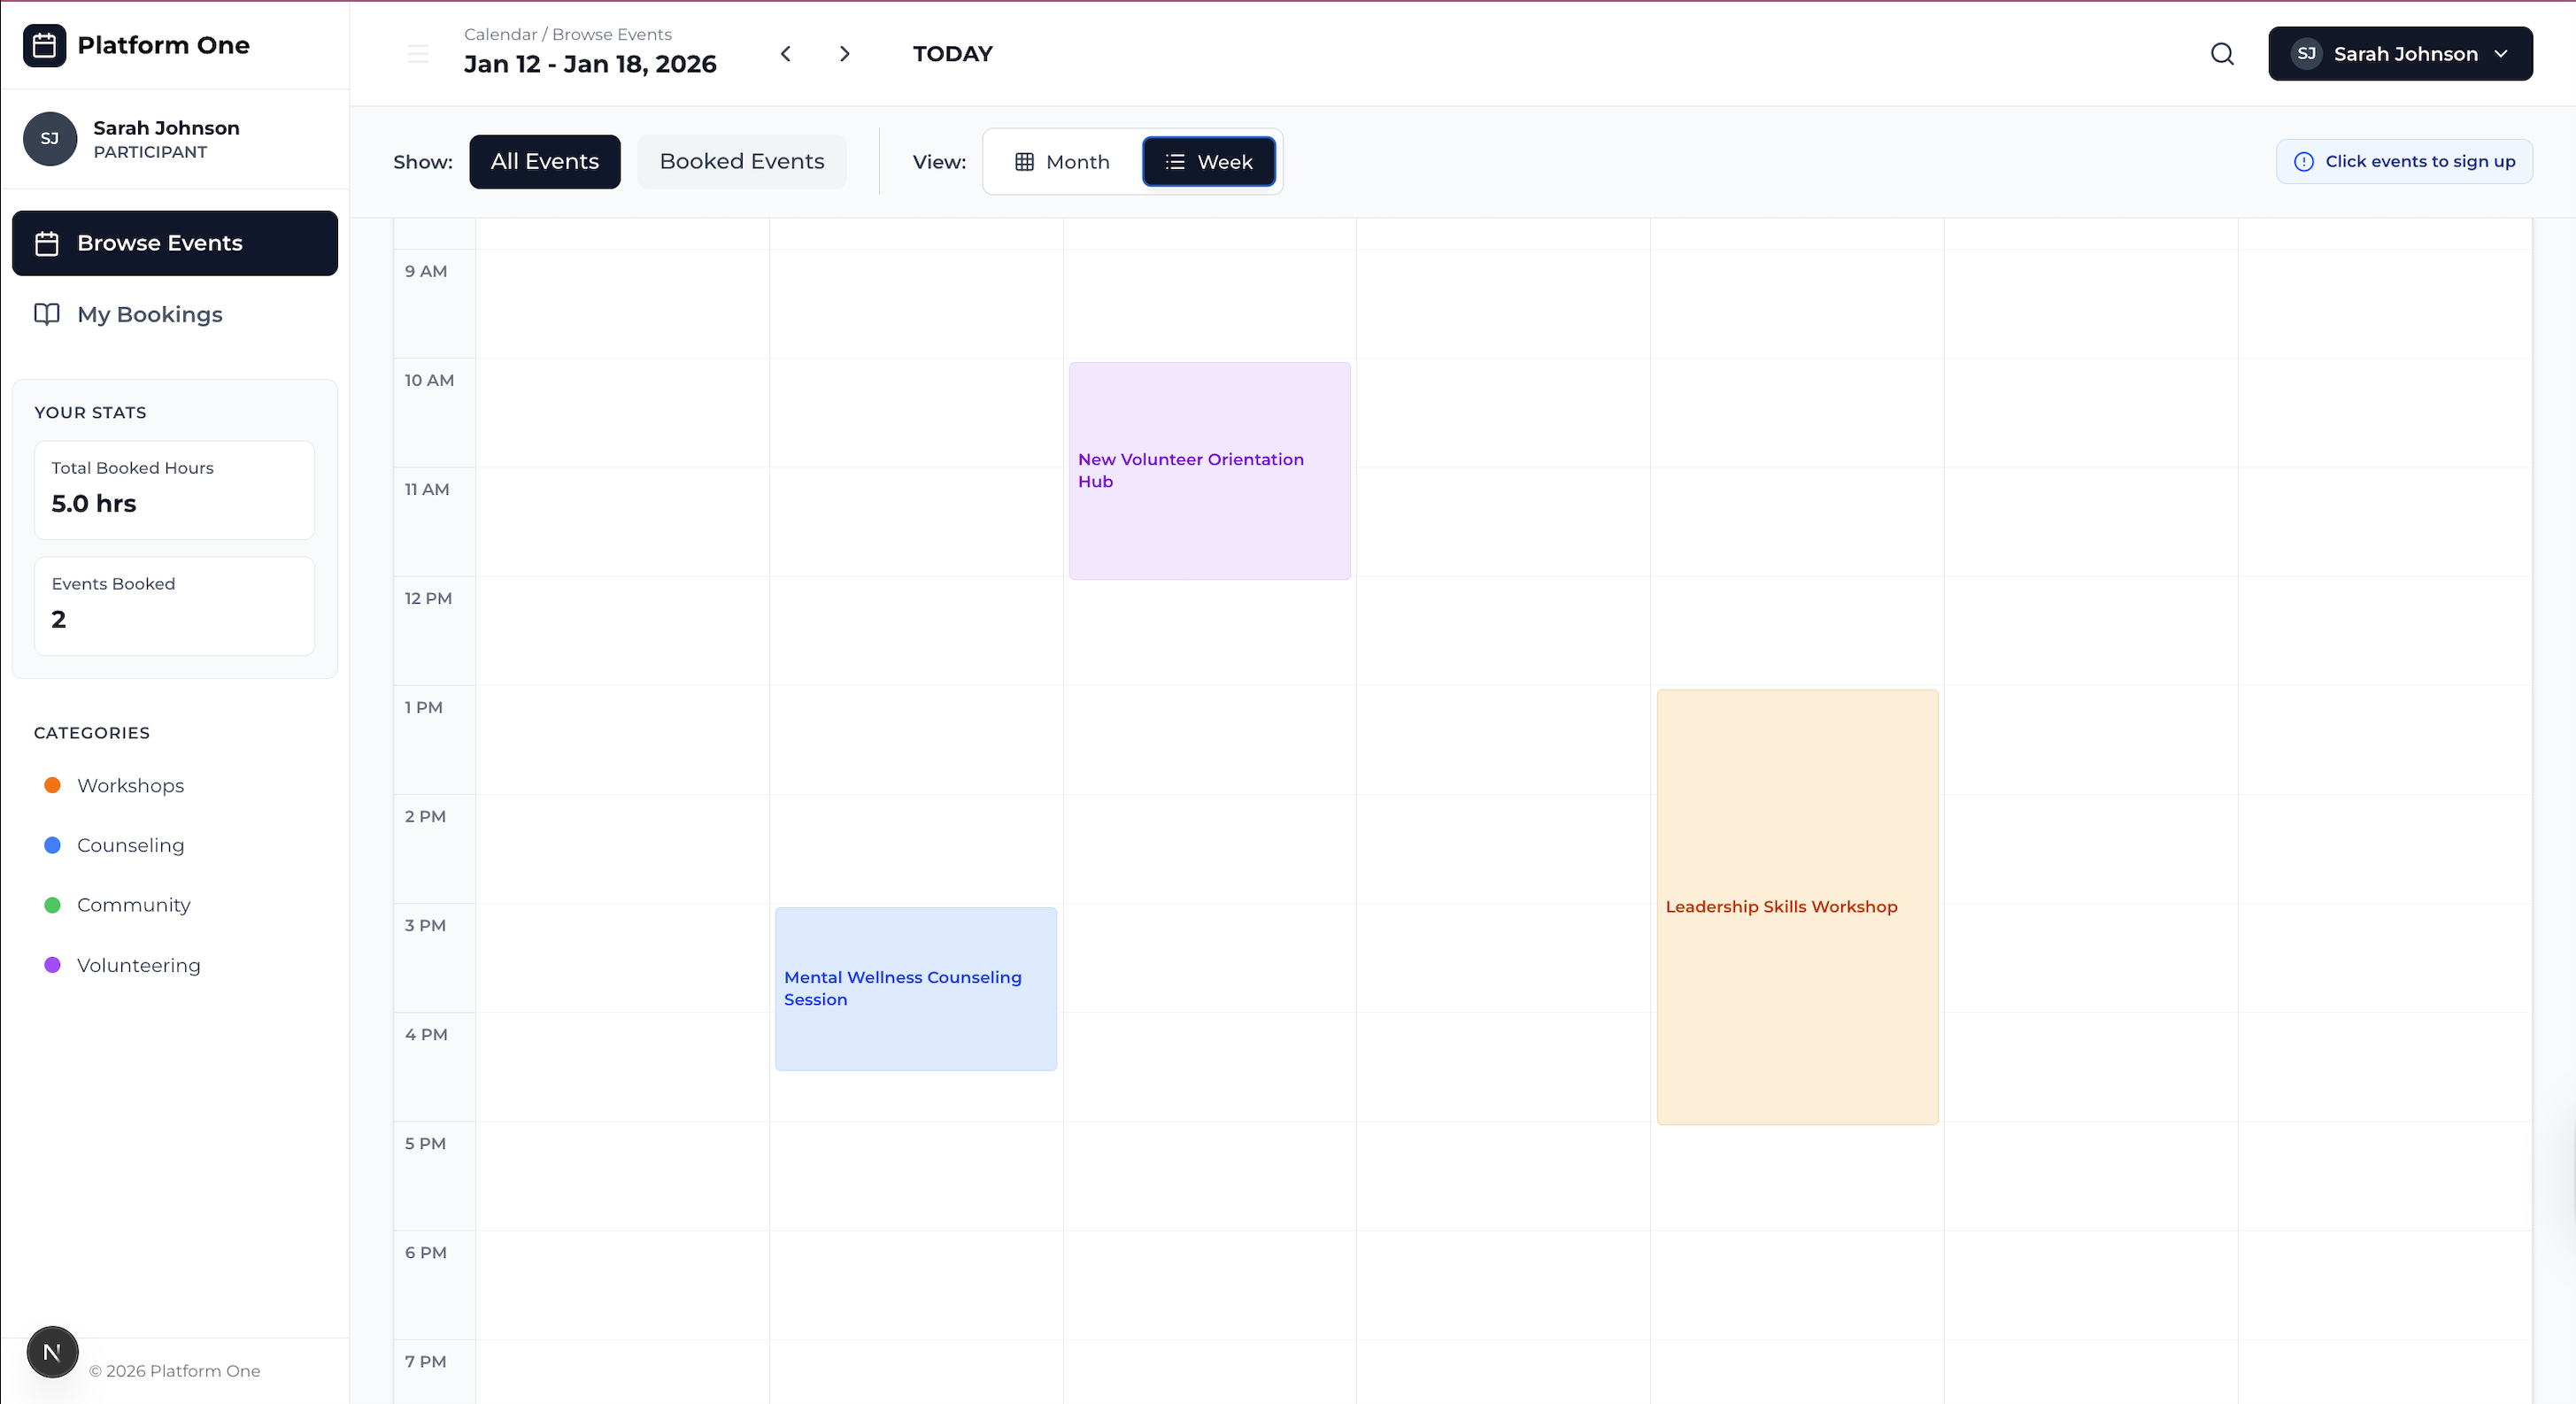Screen dimensions: 2576x1404
Task: Show only Booked Events
Action: tap(741, 162)
